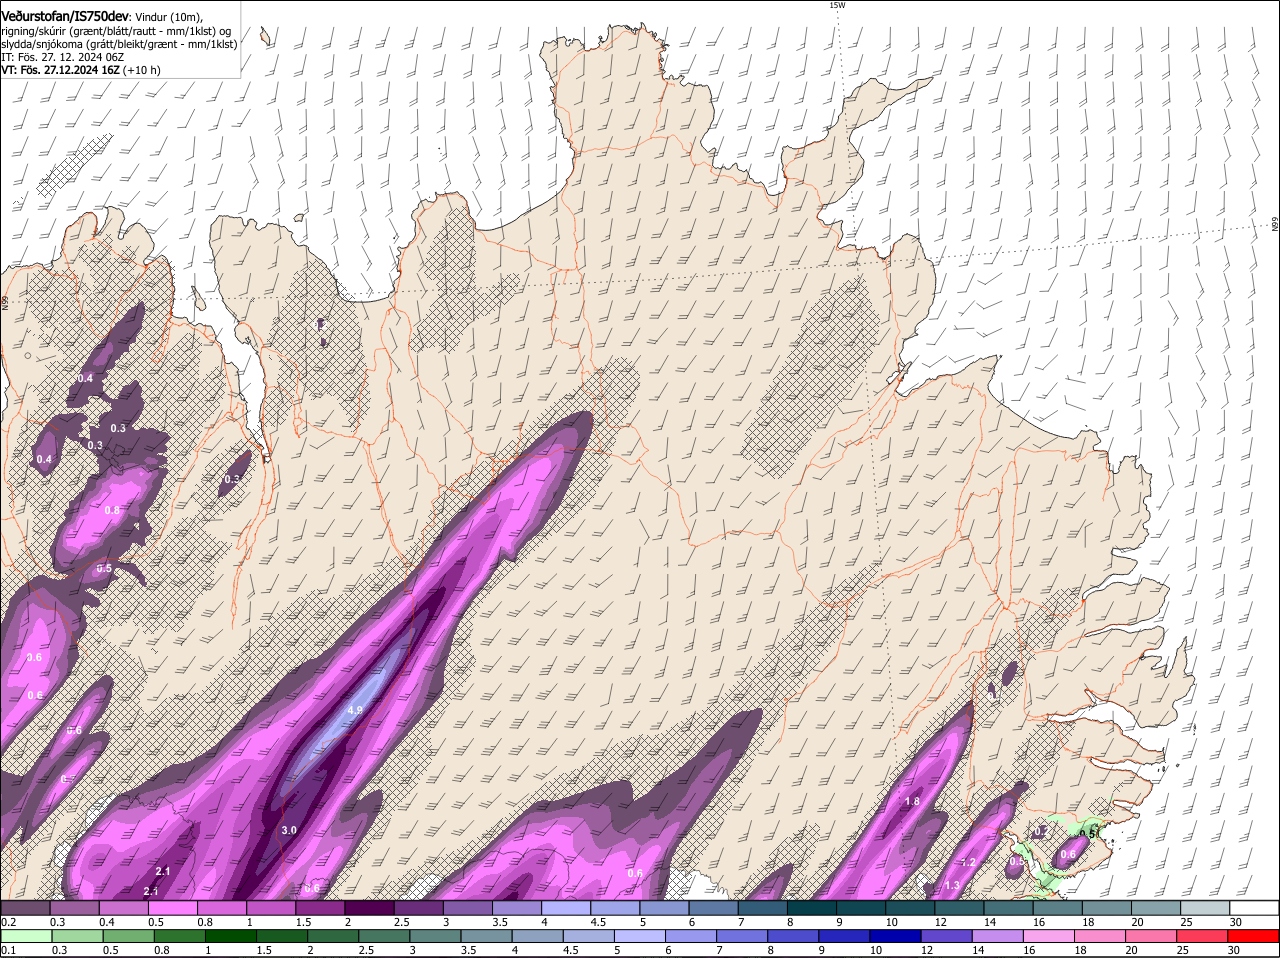The height and width of the screenshot is (958, 1280).
Task: Click the '0.2' number under the upper legend
Action: point(8,922)
